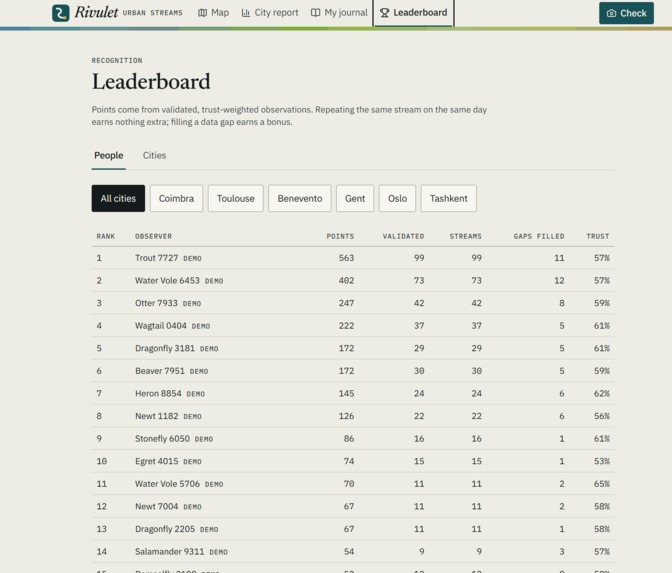Viewport: 672px width, 573px height.
Task: Select the People tab
Action: coord(108,156)
